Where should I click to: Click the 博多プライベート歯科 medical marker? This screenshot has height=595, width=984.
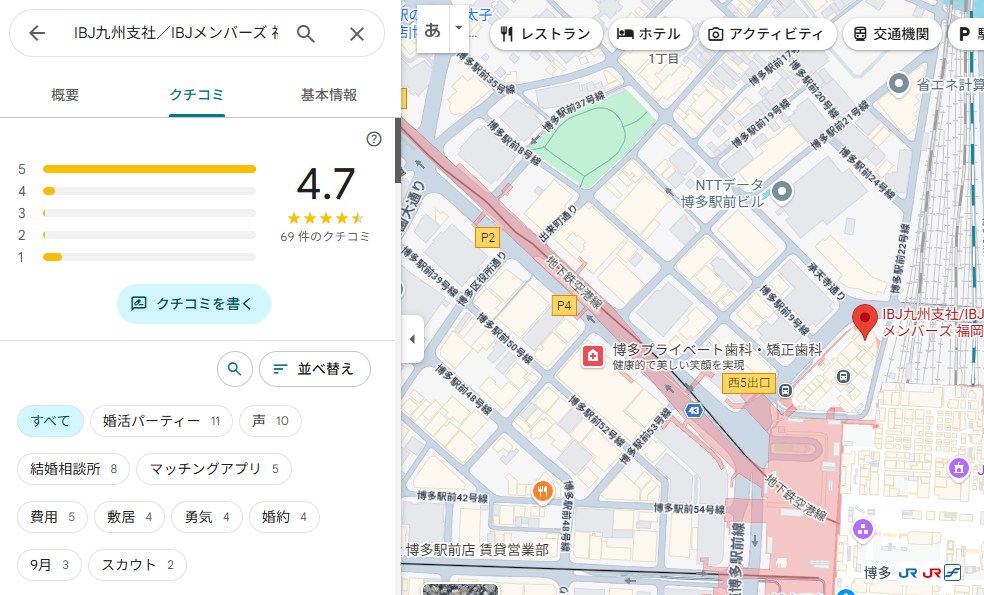(x=593, y=356)
